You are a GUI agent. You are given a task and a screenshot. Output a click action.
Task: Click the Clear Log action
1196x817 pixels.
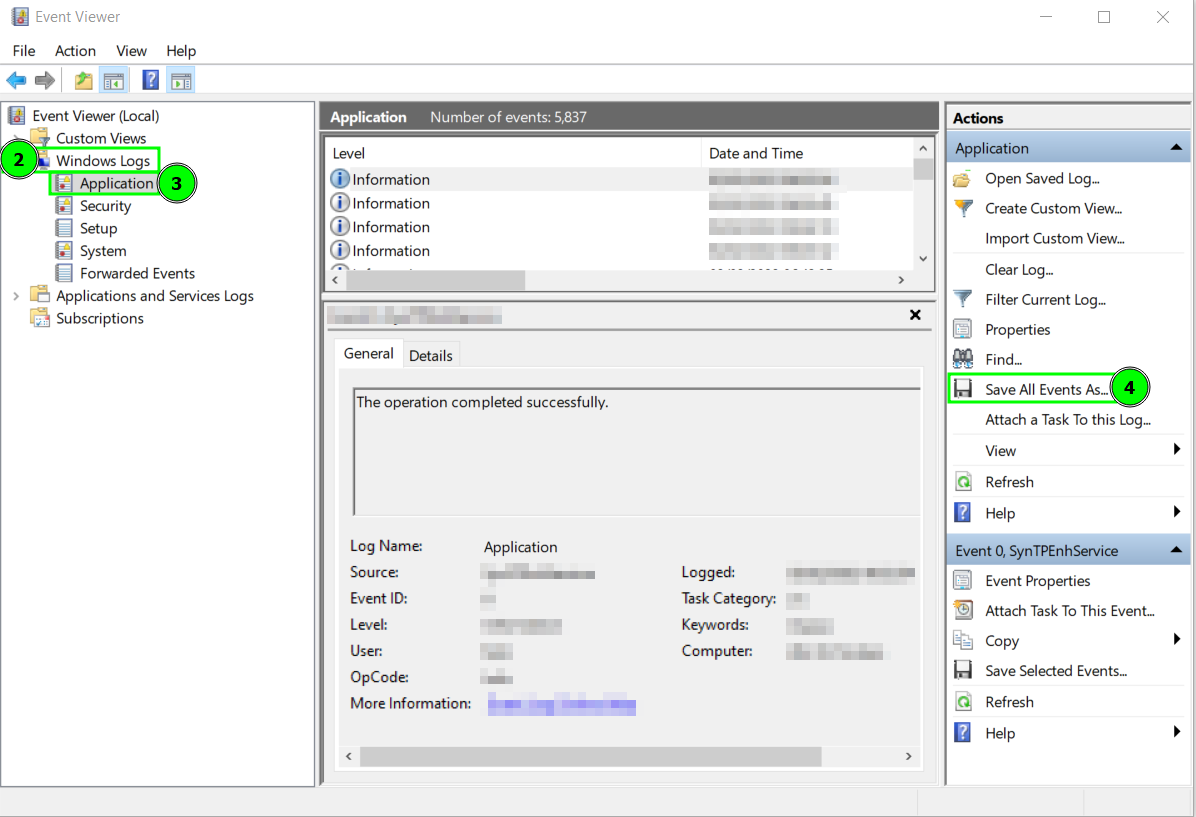coord(1017,269)
